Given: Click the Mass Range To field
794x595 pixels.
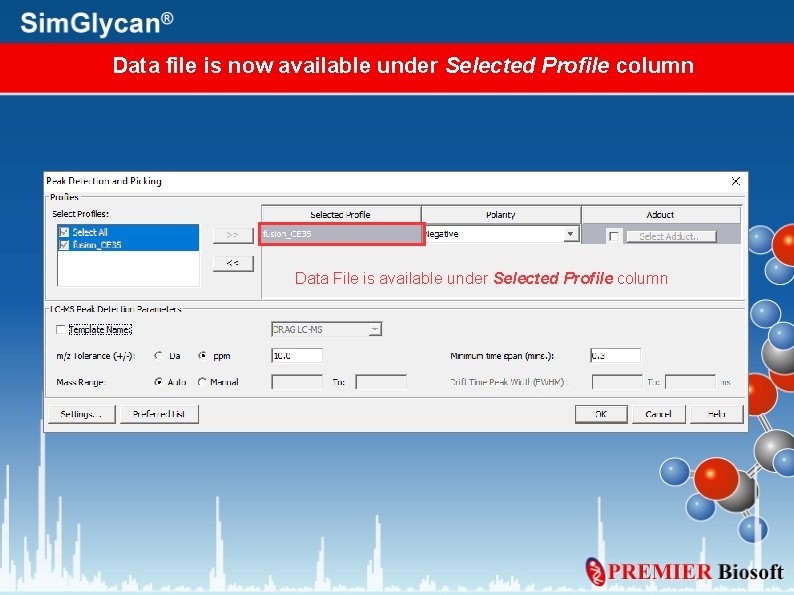Looking at the screenshot, I should (x=381, y=382).
